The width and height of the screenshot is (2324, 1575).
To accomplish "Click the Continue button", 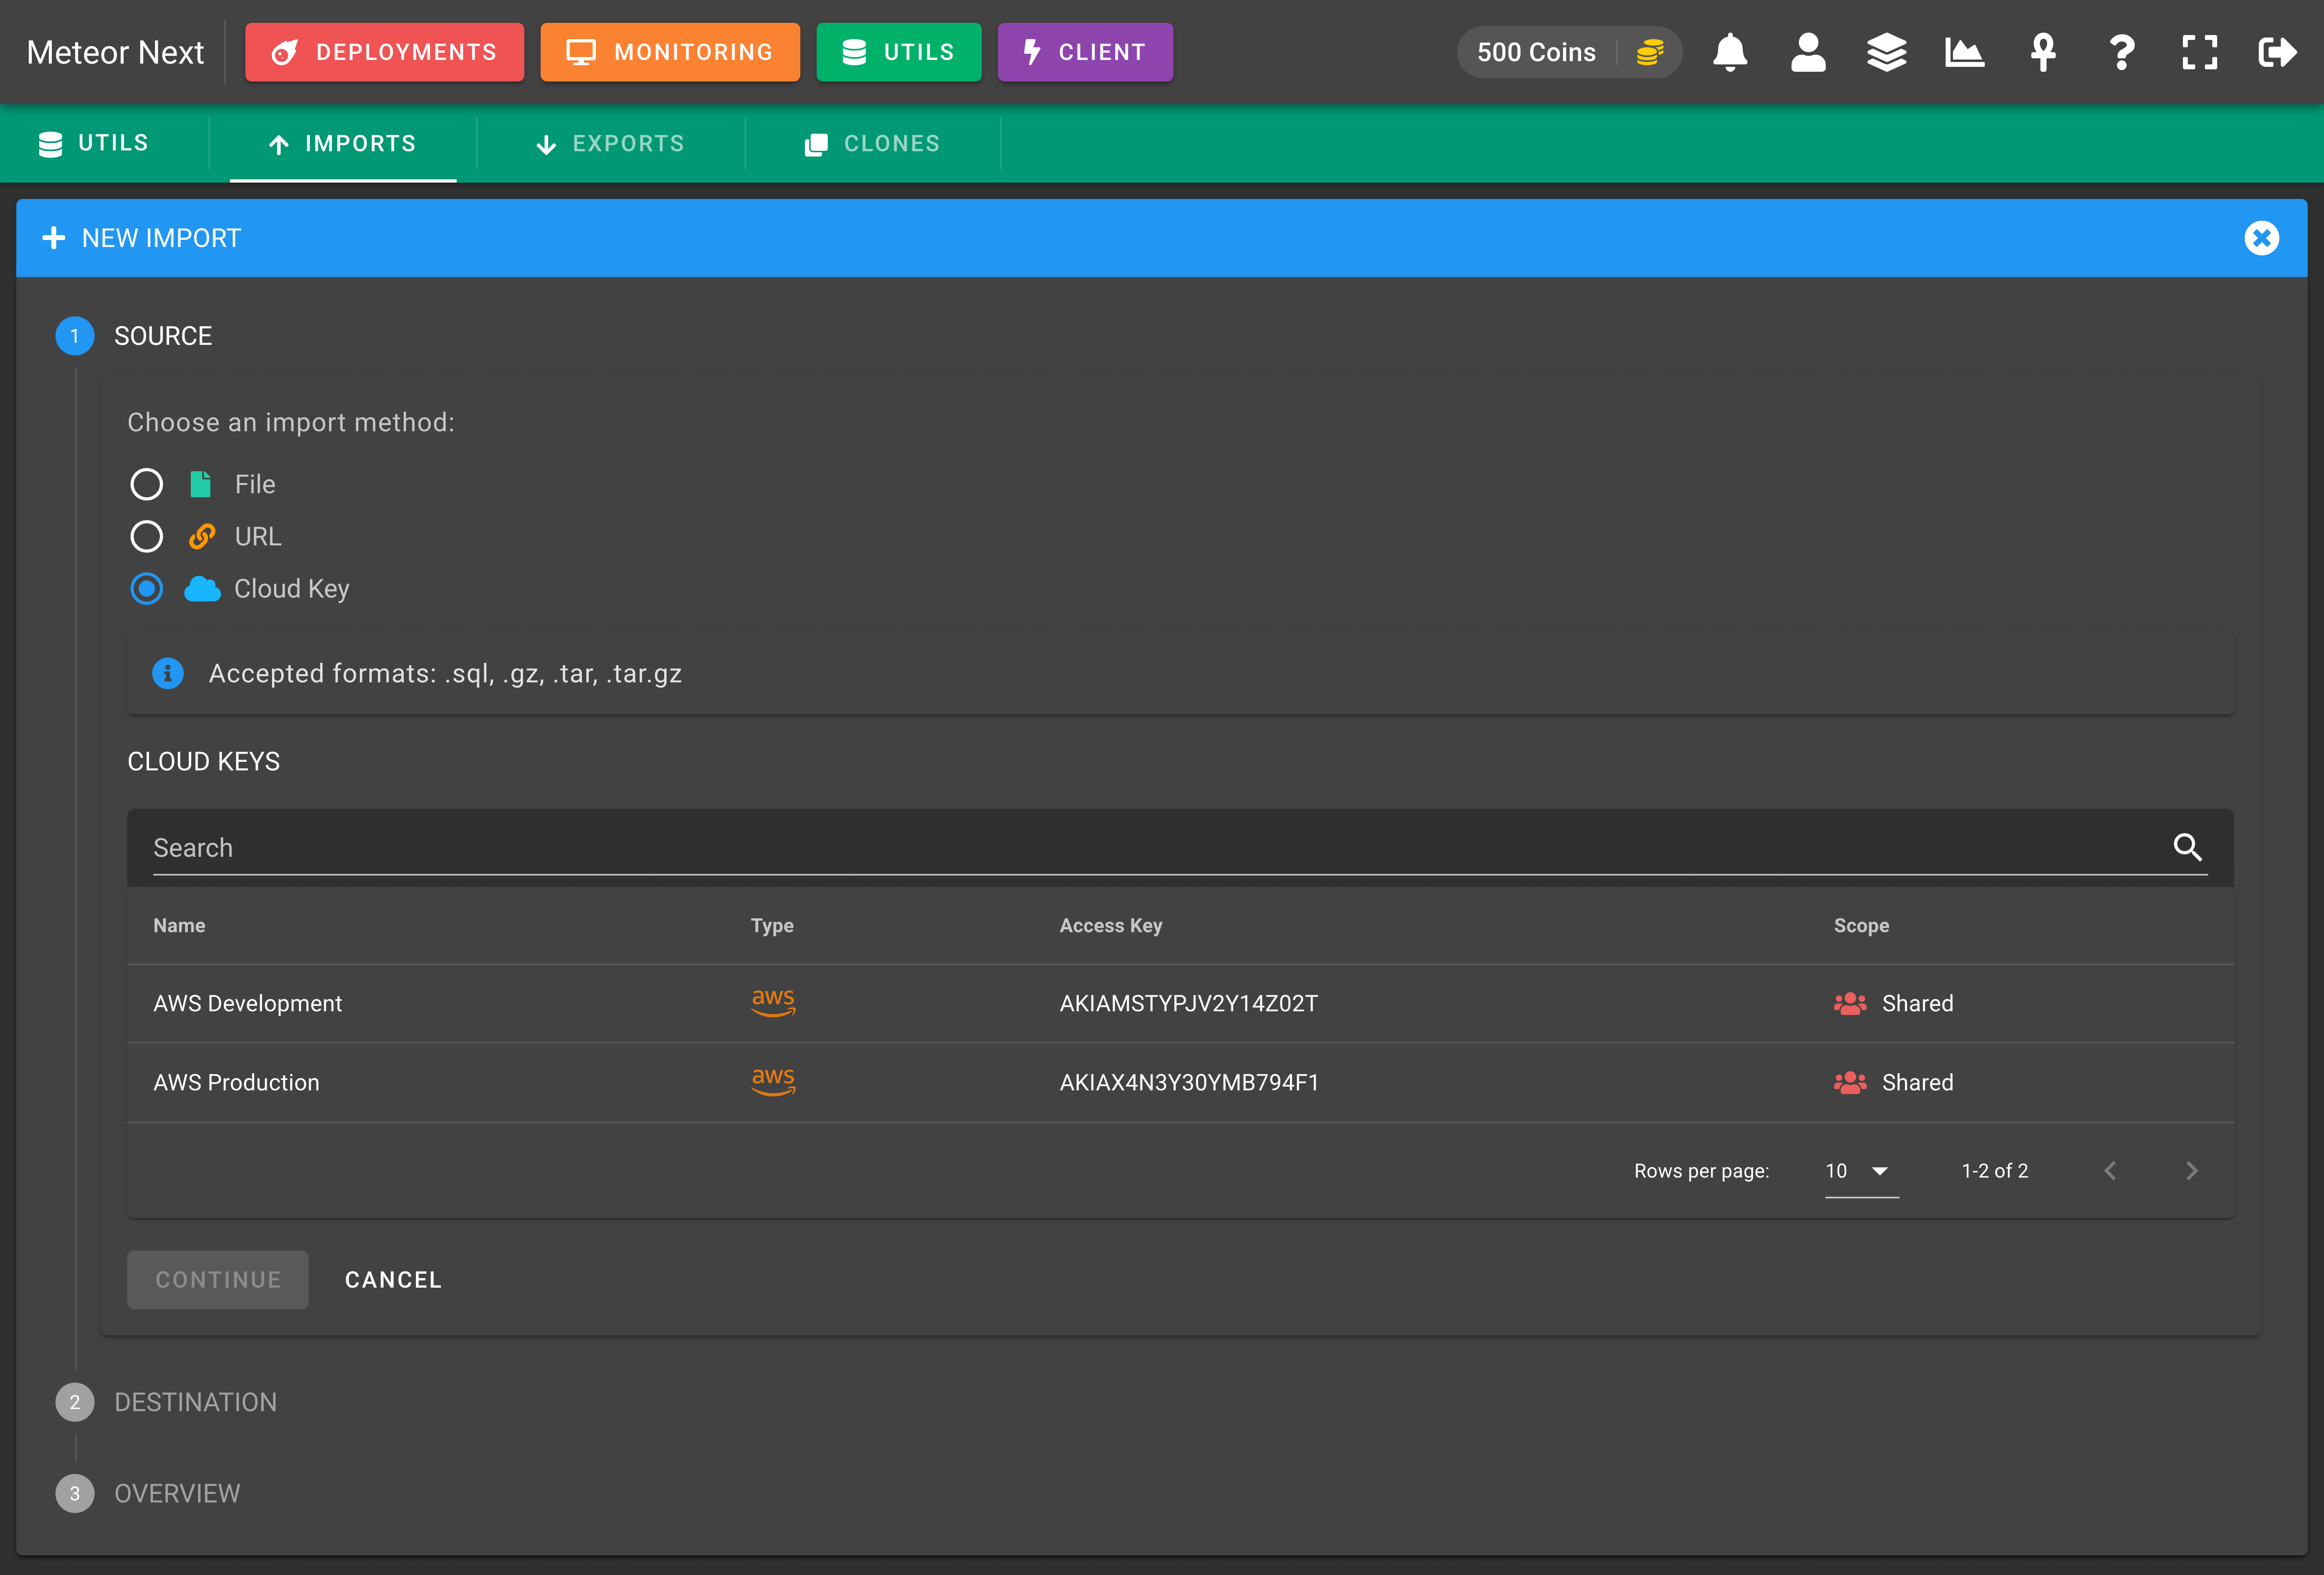I will click(x=218, y=1279).
